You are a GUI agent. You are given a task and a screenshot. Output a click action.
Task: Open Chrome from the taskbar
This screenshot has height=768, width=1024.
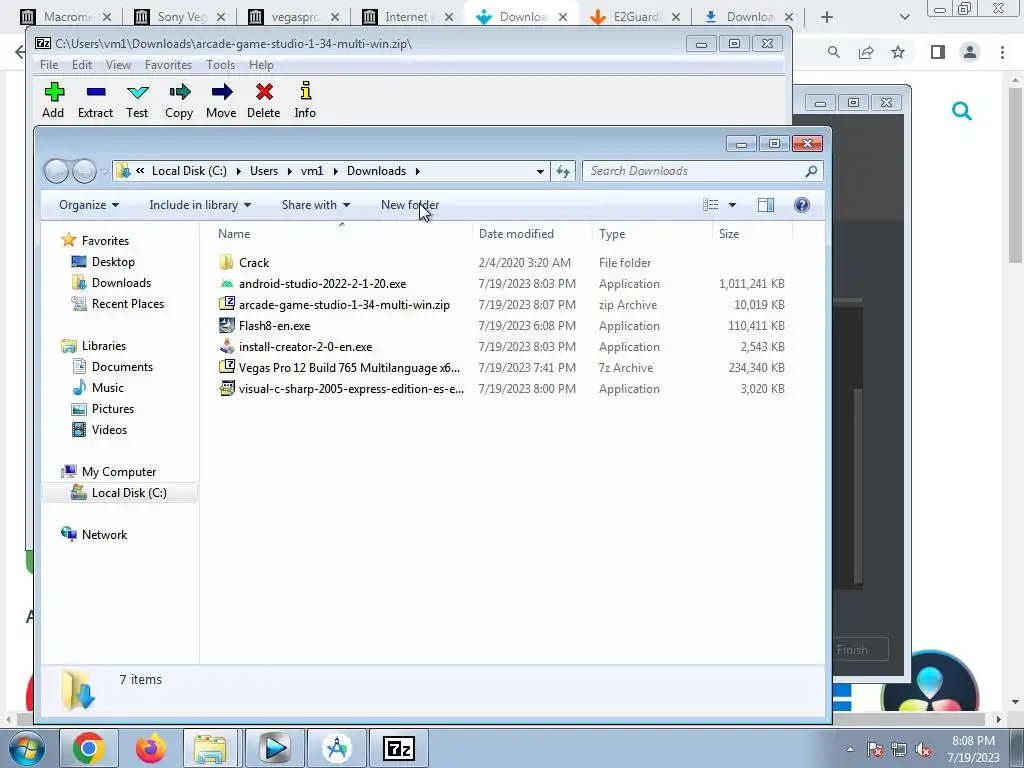coord(89,748)
